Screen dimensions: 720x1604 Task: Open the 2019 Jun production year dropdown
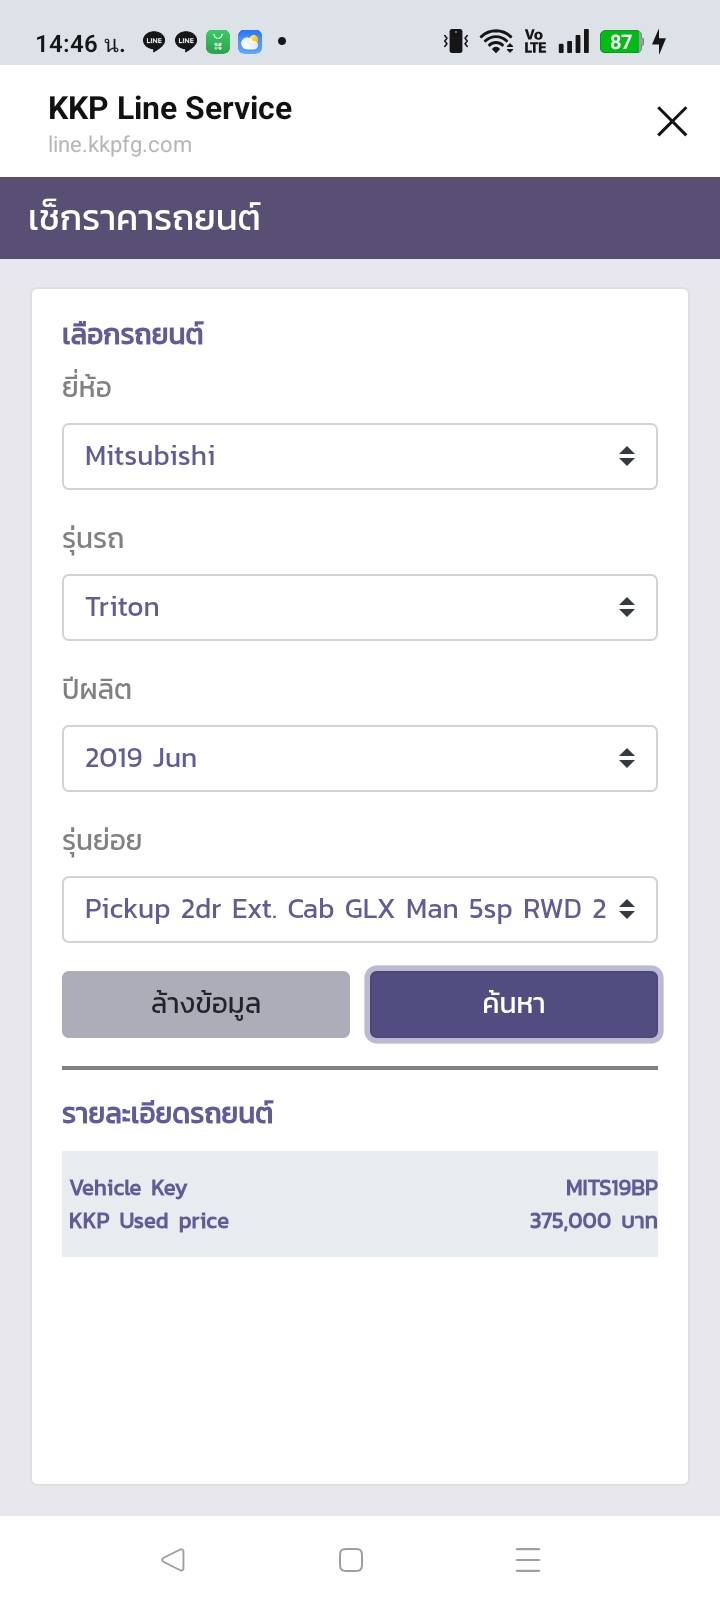point(359,759)
